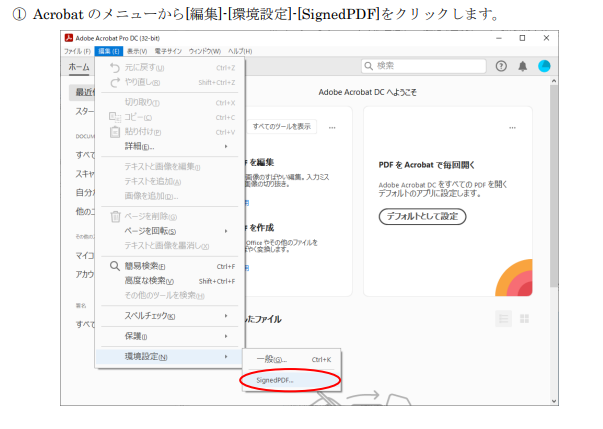This screenshot has height=429, width=603.
Task: Choose 切り取り from the Edit menu
Action: click(170, 102)
